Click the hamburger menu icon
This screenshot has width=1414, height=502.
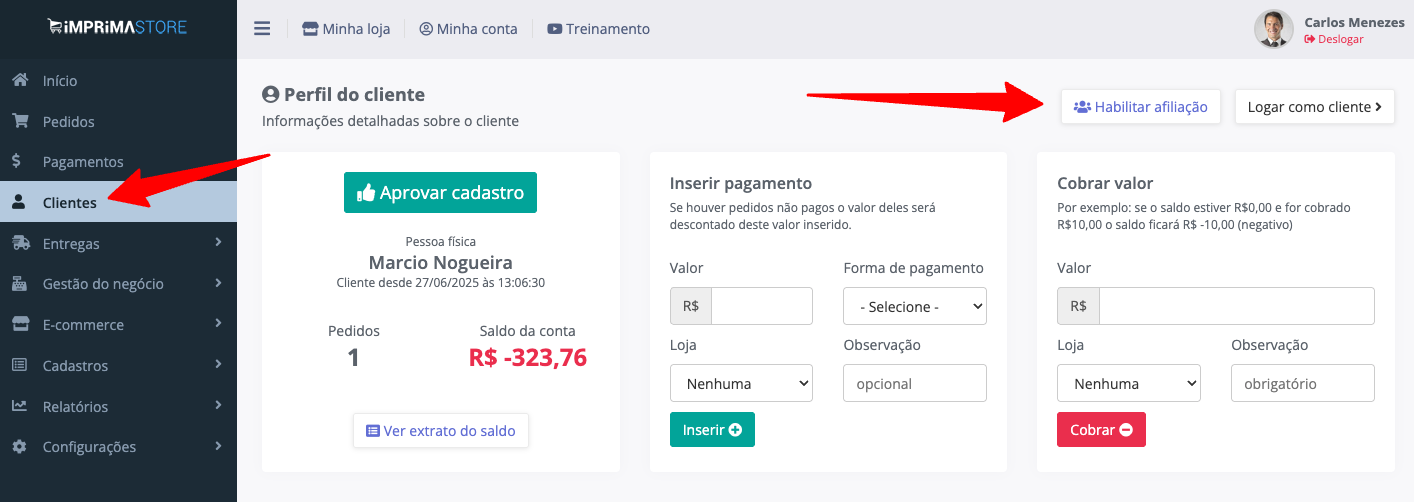click(x=262, y=29)
